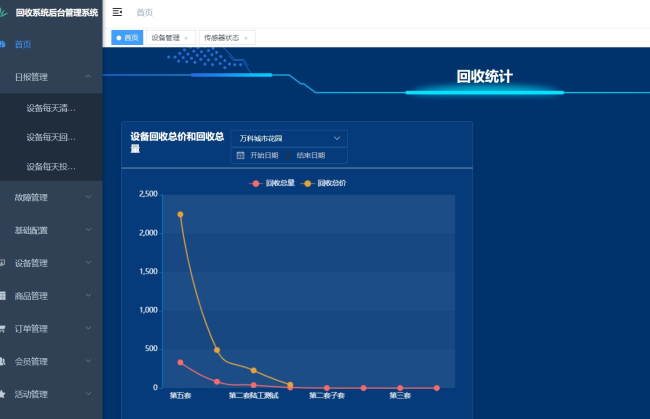This screenshot has height=419, width=650.
Task: Click the 首页 breadcrumb in the header
Action: 145,12
